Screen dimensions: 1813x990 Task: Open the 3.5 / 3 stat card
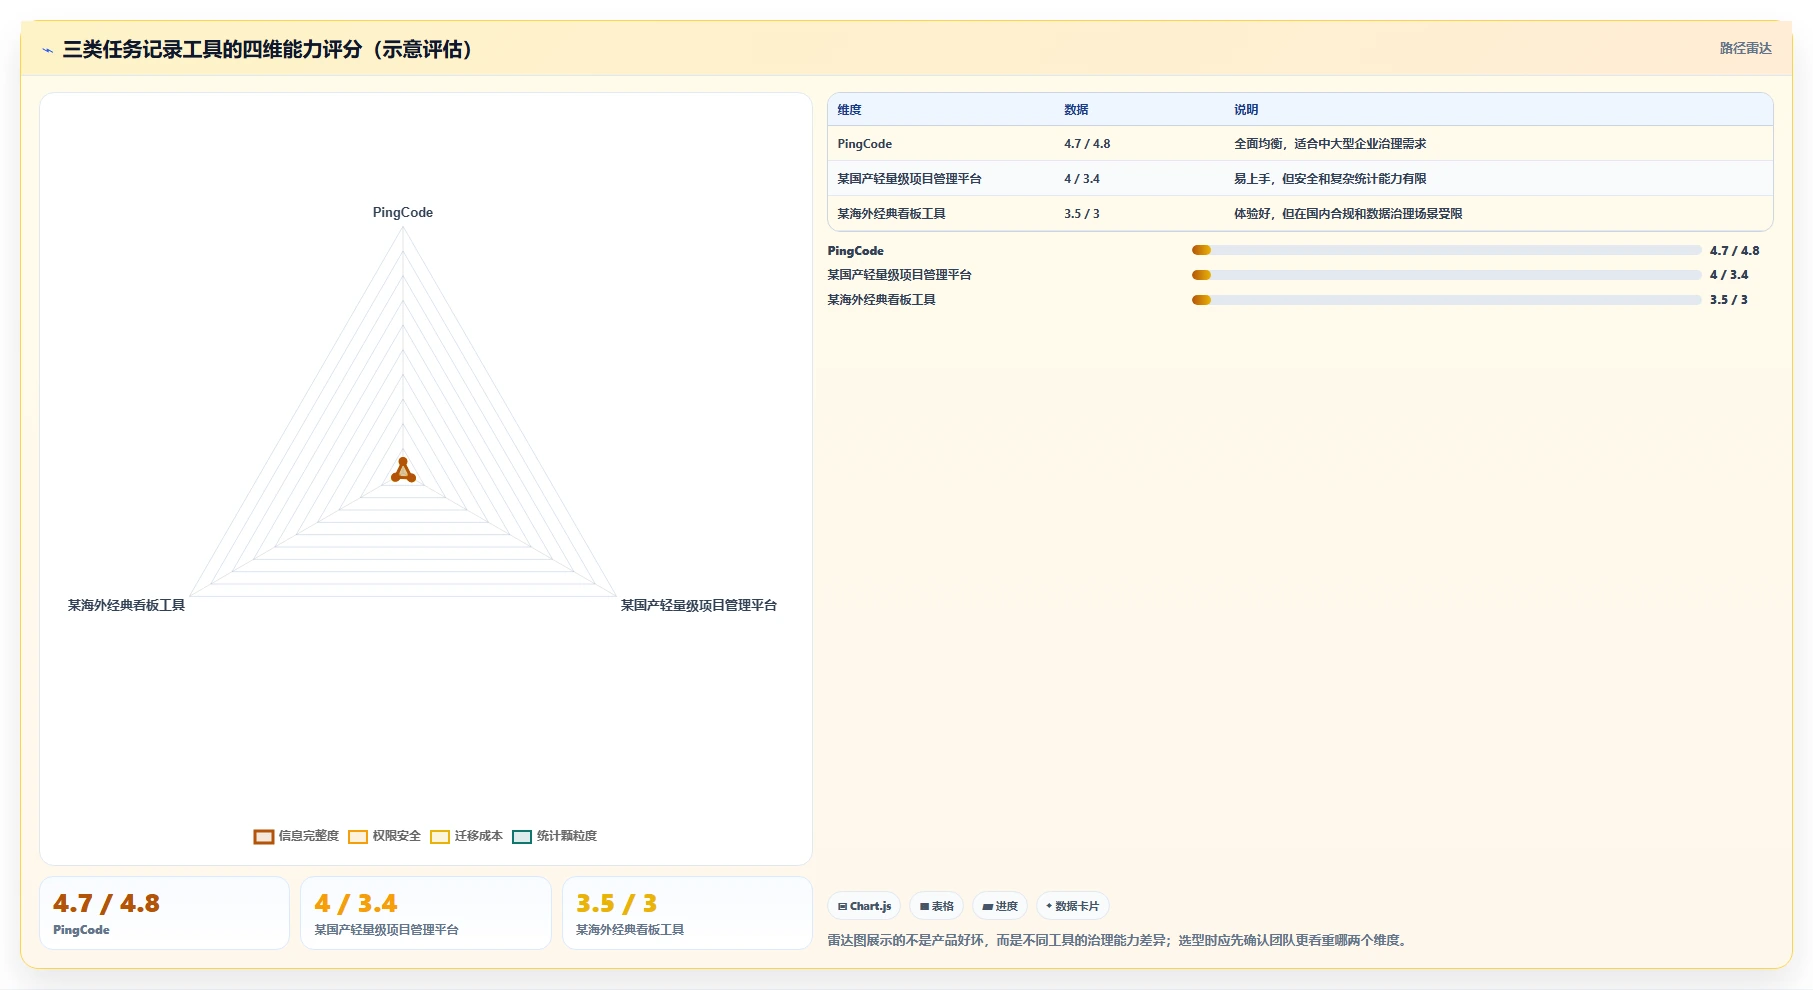click(x=687, y=913)
